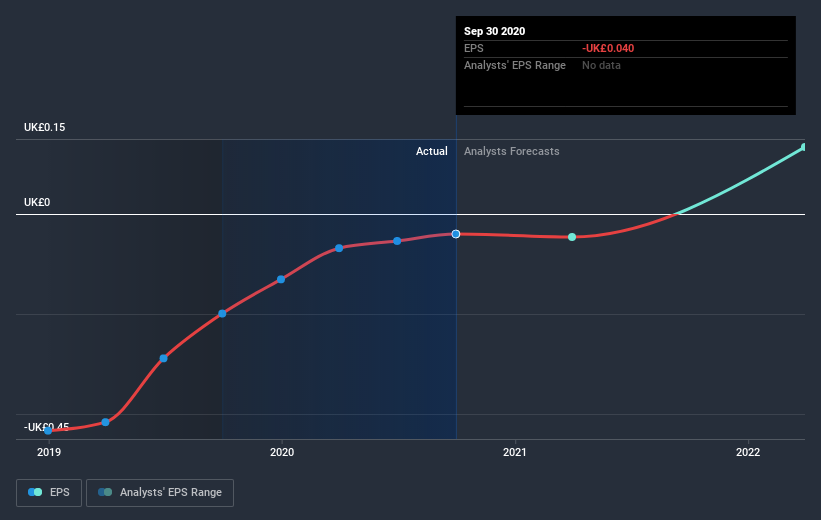Click the 2019 x-axis label
Image resolution: width=821 pixels, height=520 pixels.
pos(49,452)
